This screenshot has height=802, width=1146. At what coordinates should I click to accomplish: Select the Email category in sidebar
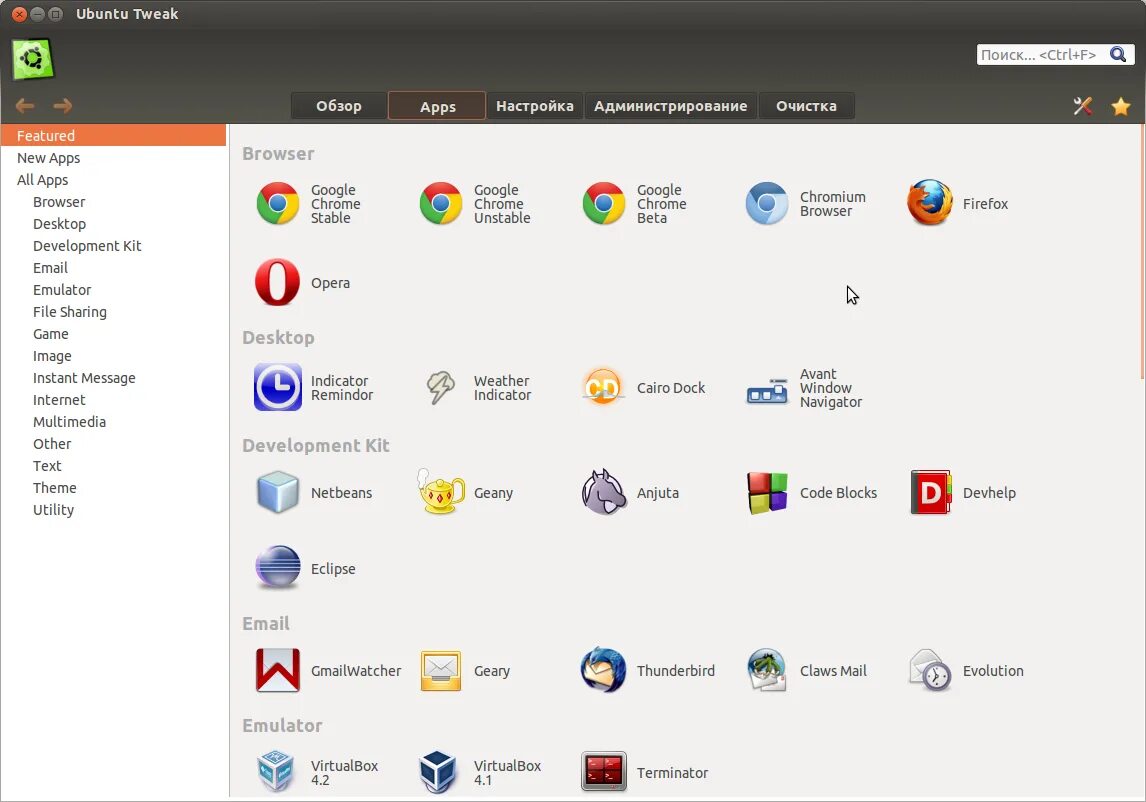[113, 268]
